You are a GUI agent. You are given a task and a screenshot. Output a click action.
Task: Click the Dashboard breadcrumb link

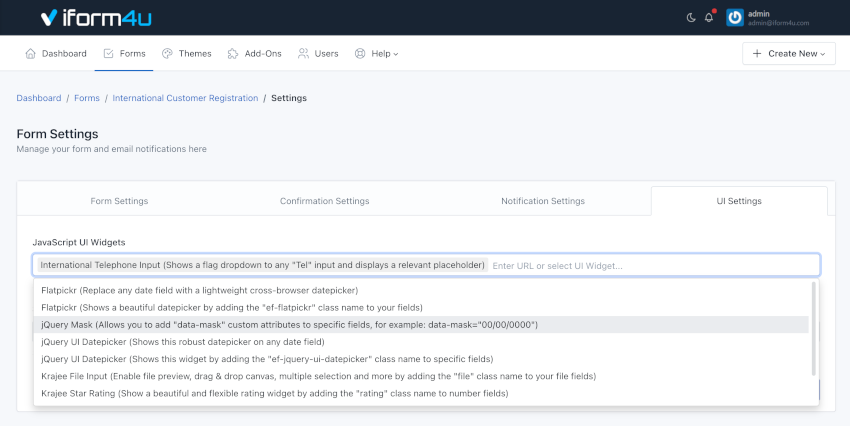pyautogui.click(x=39, y=98)
